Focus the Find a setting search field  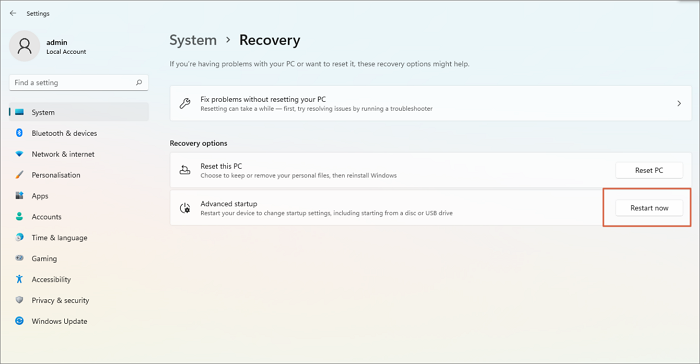pyautogui.click(x=79, y=83)
